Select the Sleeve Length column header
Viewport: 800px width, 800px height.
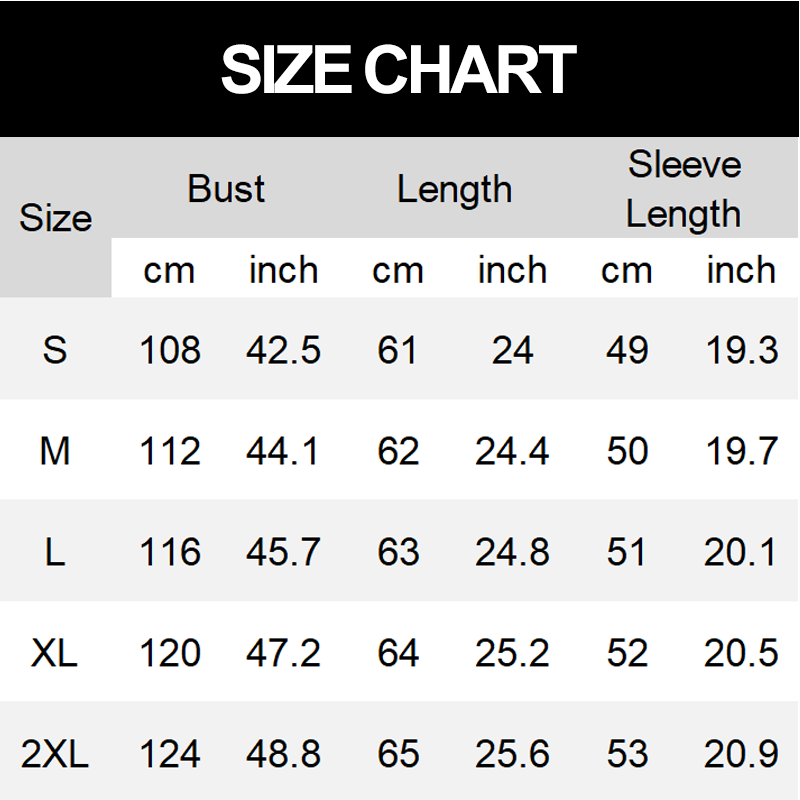(684, 189)
